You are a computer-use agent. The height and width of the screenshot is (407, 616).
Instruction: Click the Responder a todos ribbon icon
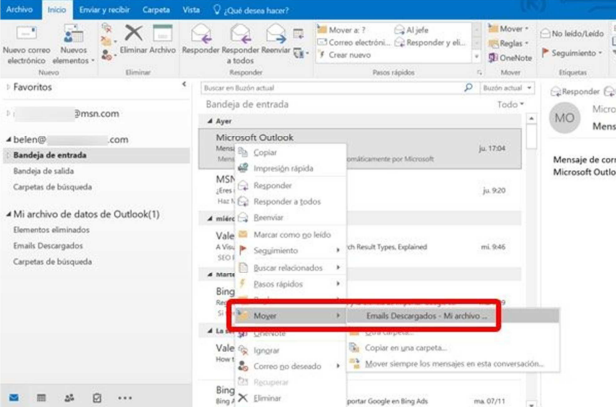[239, 36]
